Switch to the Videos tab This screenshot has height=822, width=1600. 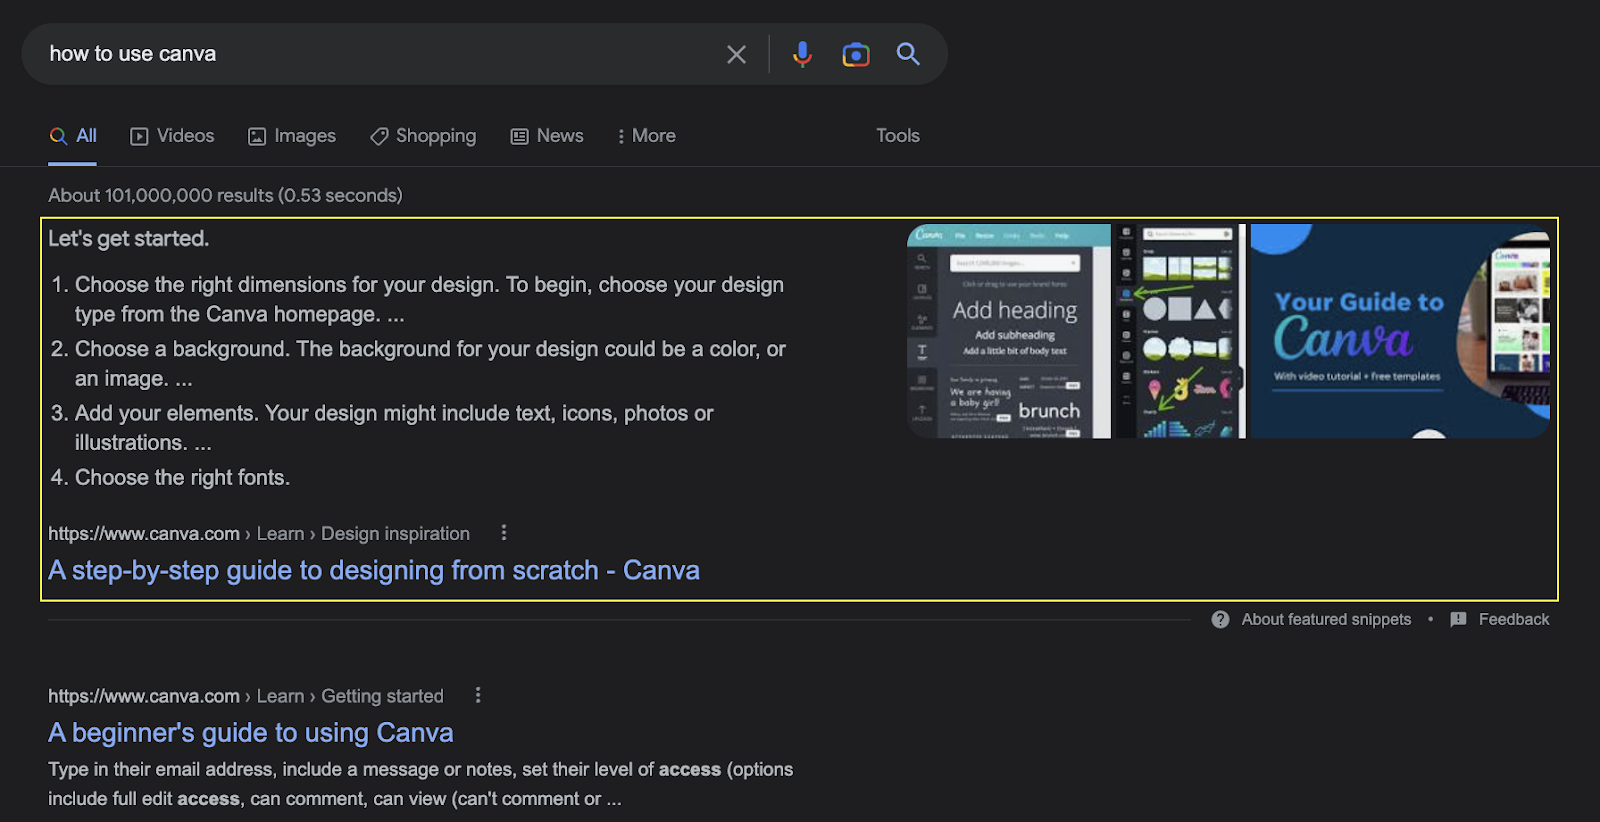tap(172, 136)
